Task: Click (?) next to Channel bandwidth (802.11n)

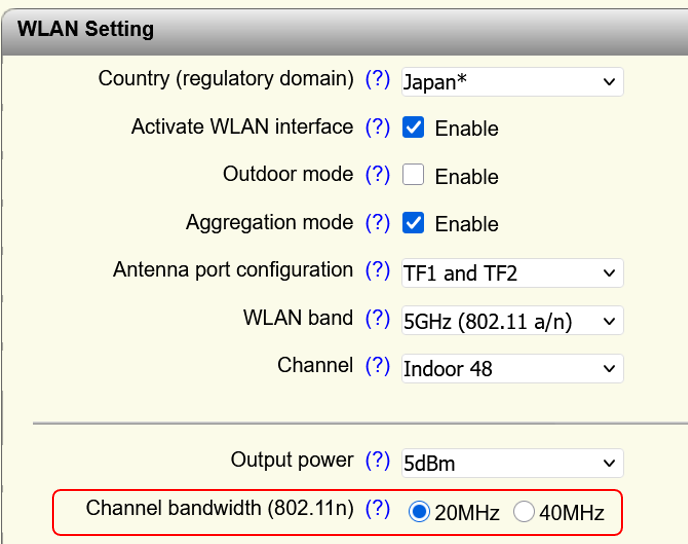Action: pyautogui.click(x=377, y=509)
